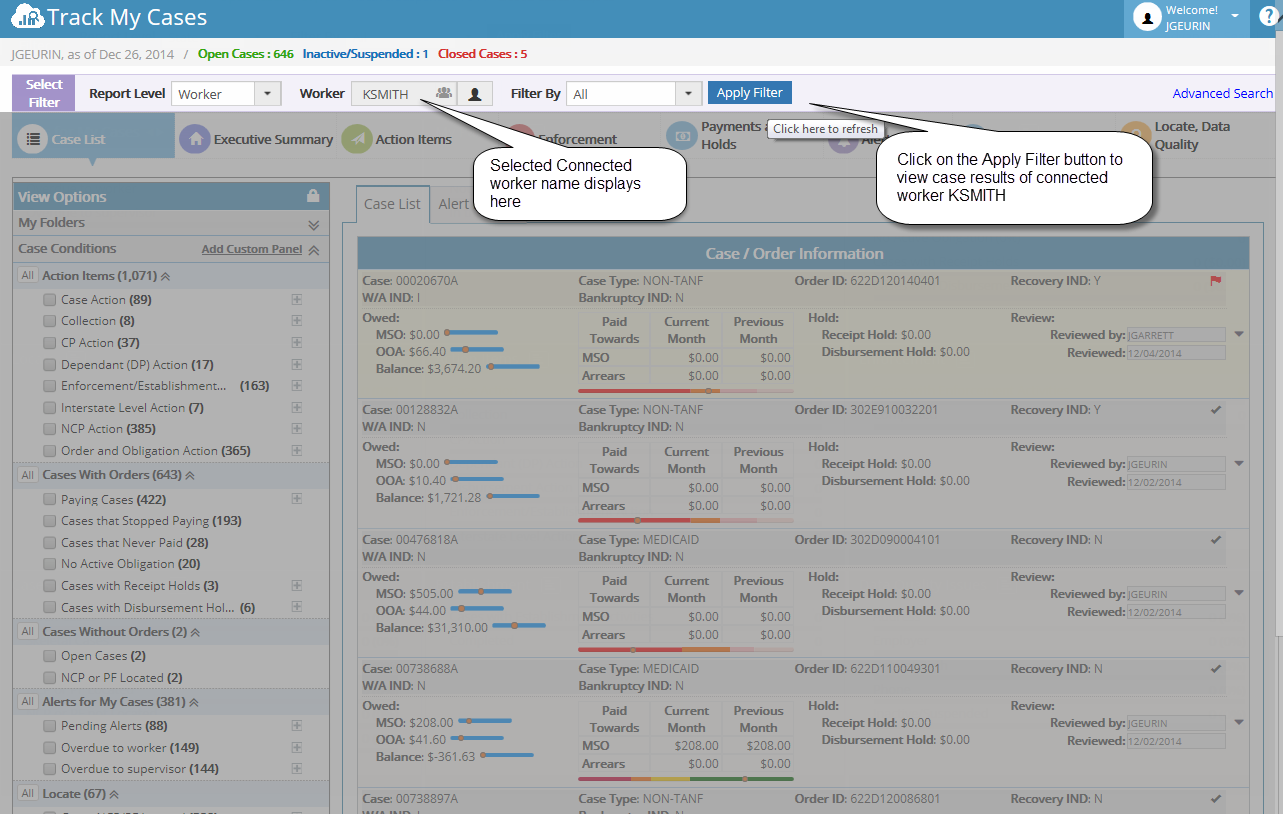This screenshot has height=814, width=1283.
Task: Open the Filter By dropdown
Action: (688, 94)
